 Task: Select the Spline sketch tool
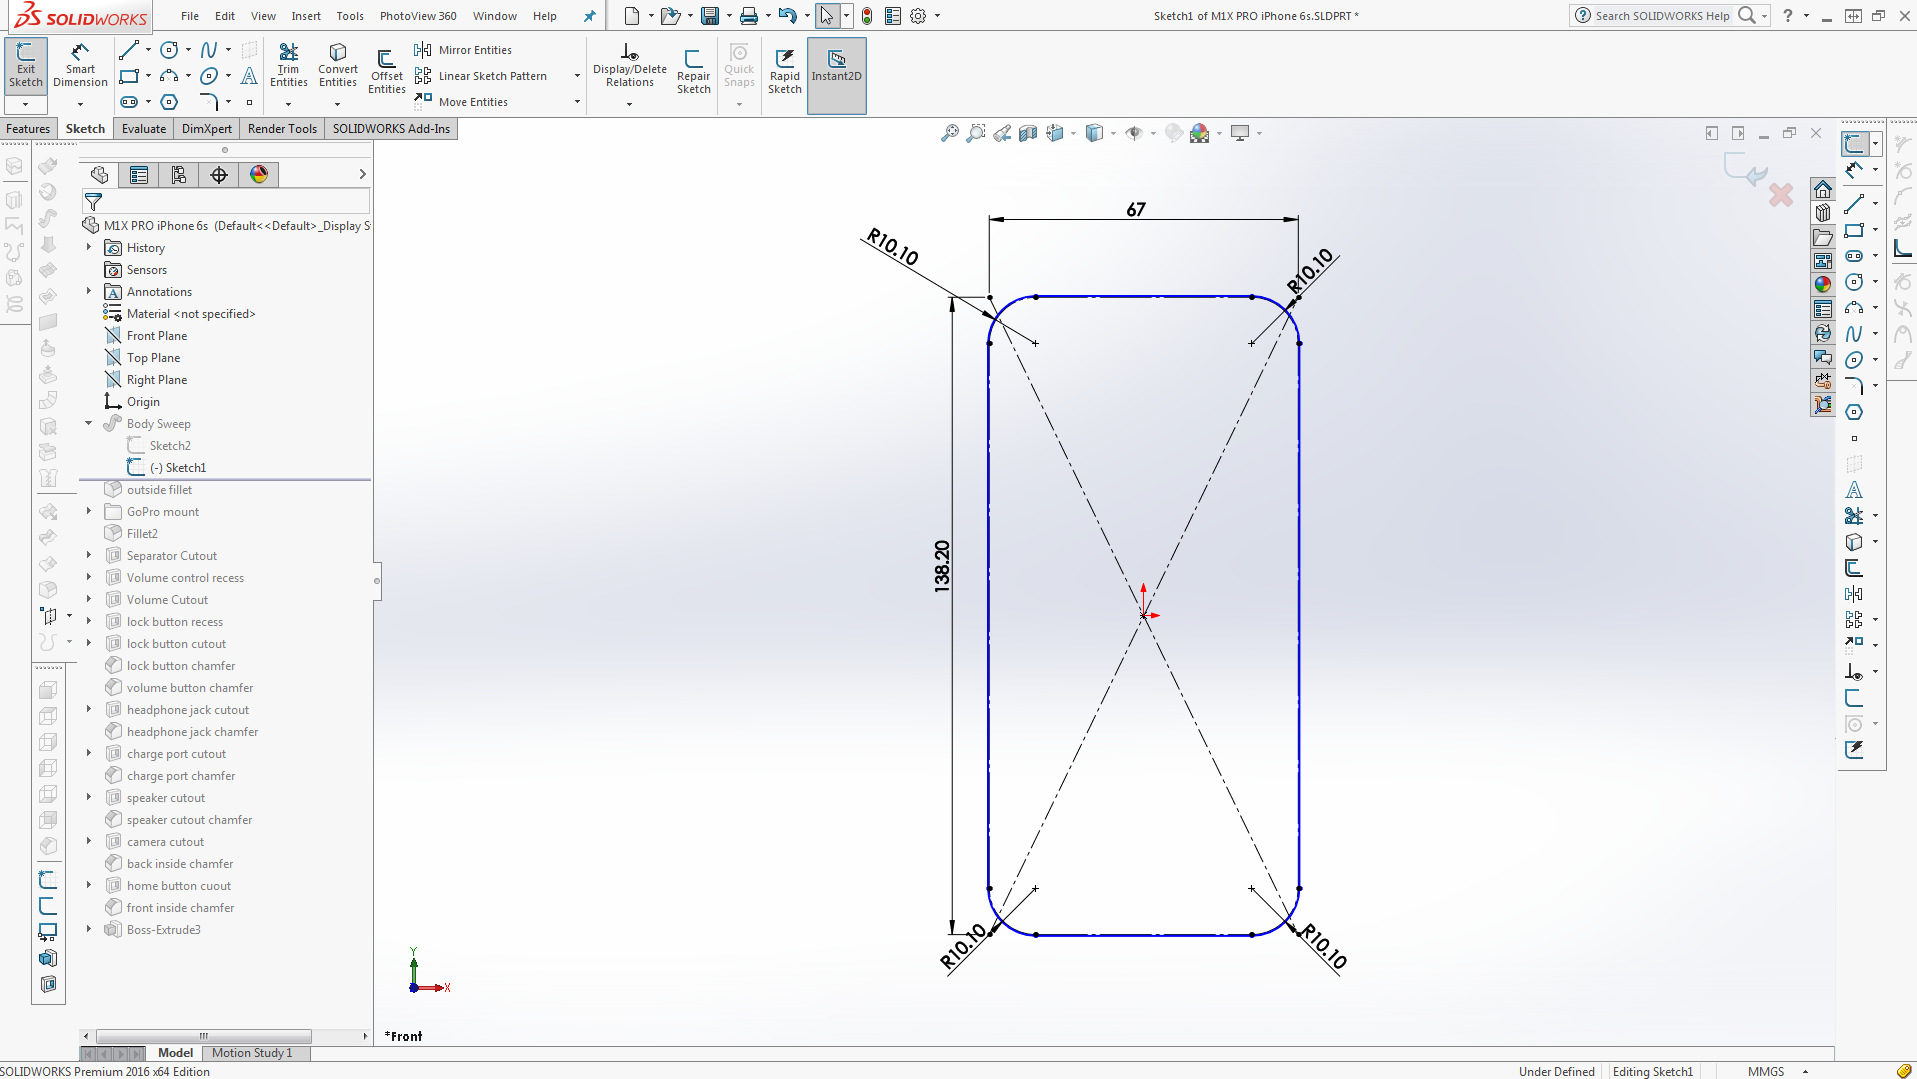[x=209, y=50]
